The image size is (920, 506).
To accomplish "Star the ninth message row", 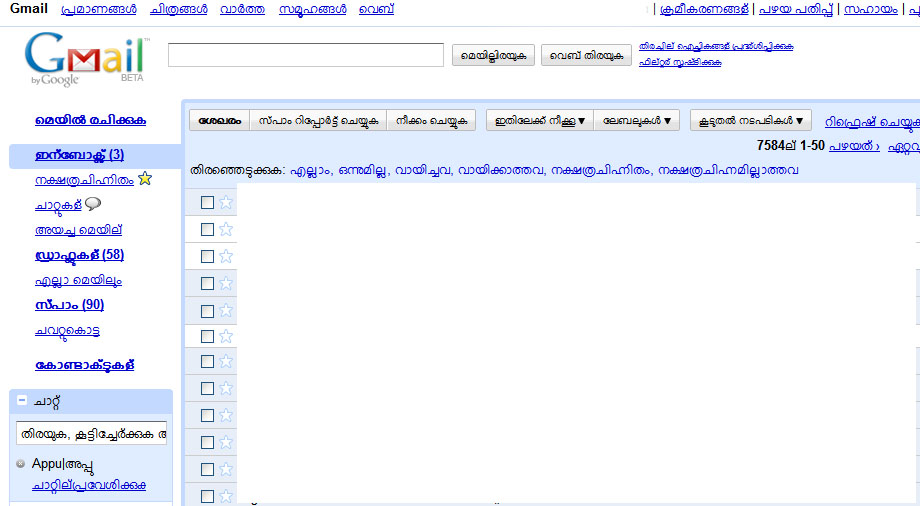I will [x=226, y=416].
